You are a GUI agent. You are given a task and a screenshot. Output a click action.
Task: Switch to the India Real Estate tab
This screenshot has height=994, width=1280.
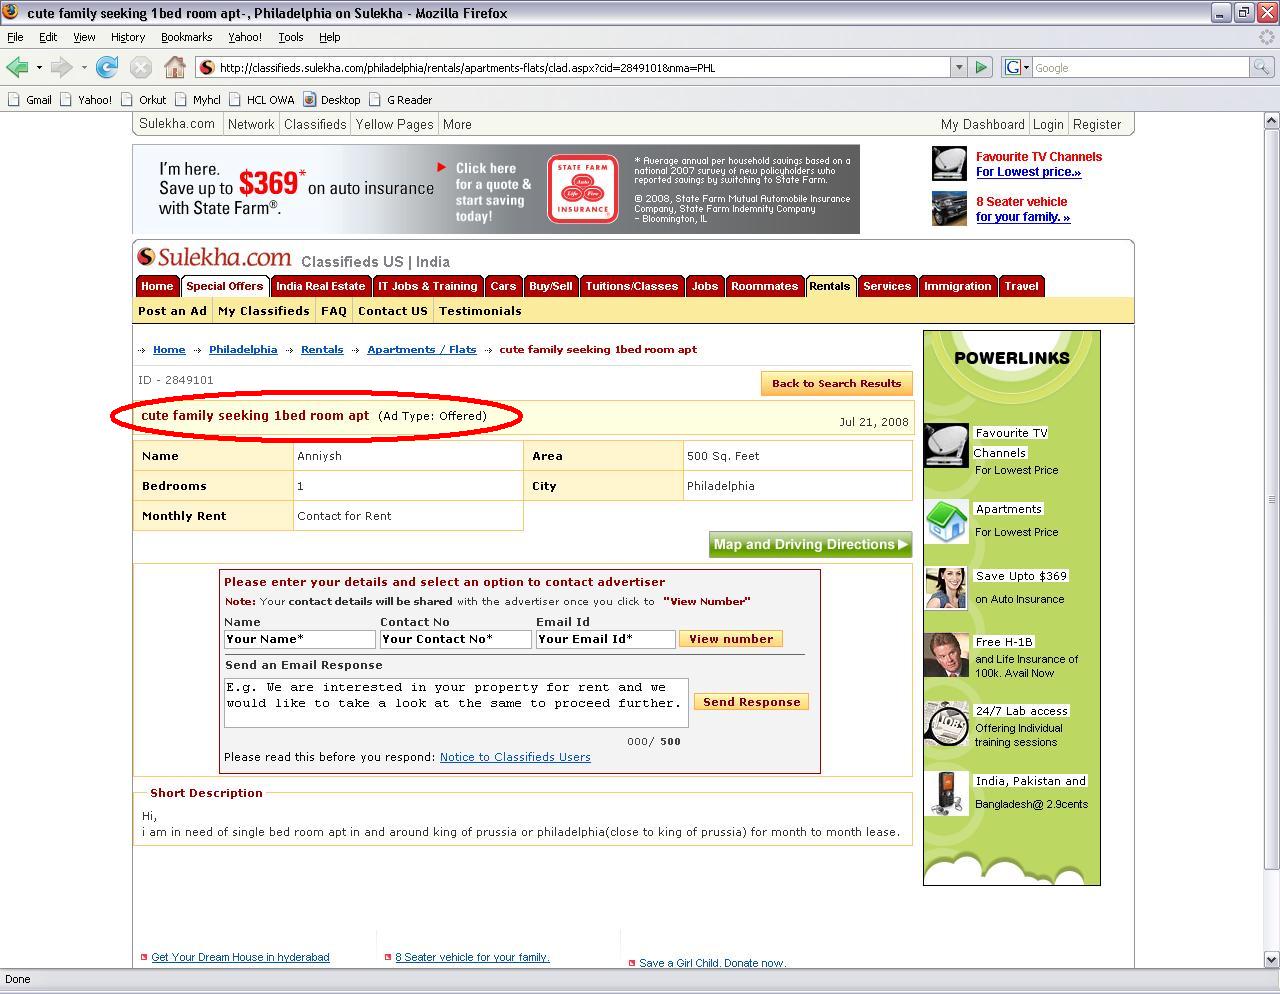321,286
